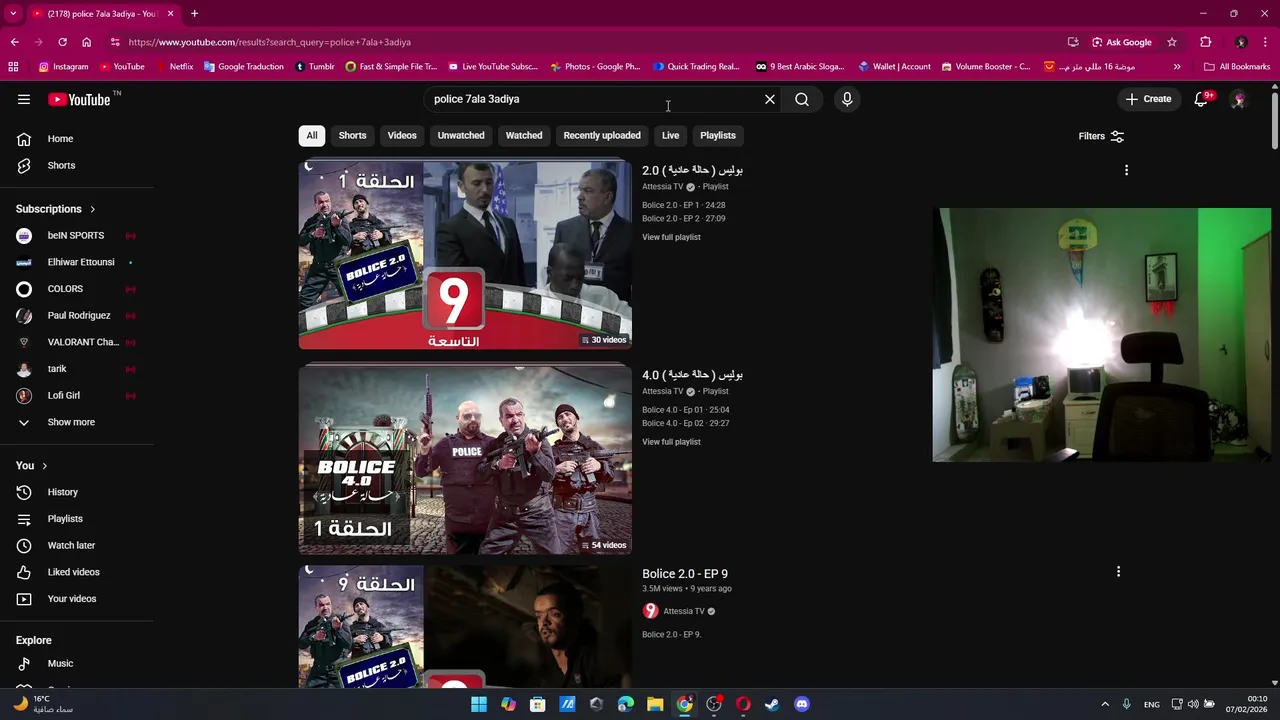The height and width of the screenshot is (720, 1280).
Task: Open Paul Rodriguez subscription channel
Action: (77, 315)
